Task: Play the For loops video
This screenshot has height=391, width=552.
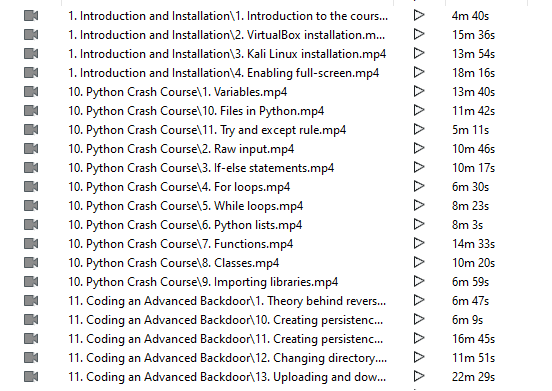Action: click(x=419, y=187)
